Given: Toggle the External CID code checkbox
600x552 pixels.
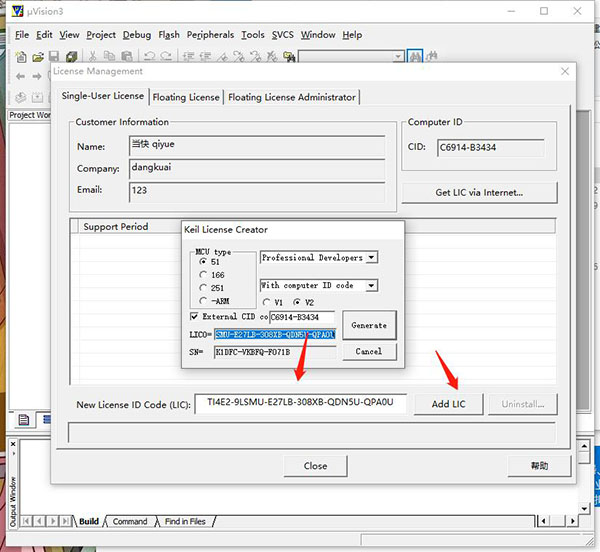Looking at the screenshot, I should 194,316.
